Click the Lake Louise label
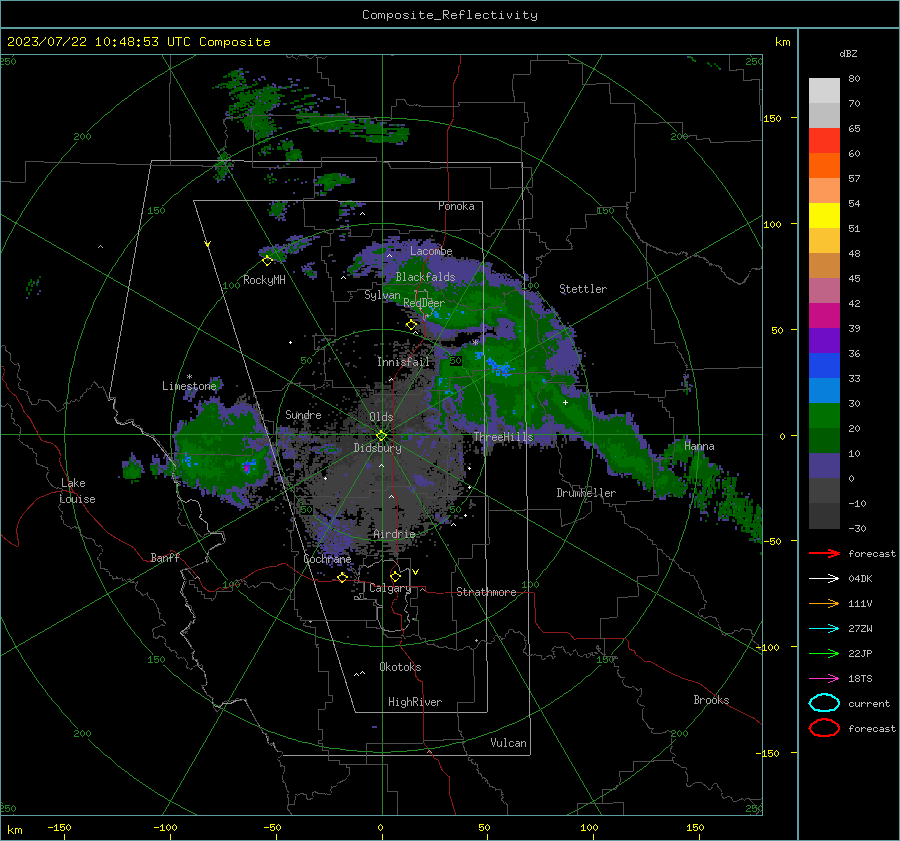Image resolution: width=900 pixels, height=841 pixels. 77,491
